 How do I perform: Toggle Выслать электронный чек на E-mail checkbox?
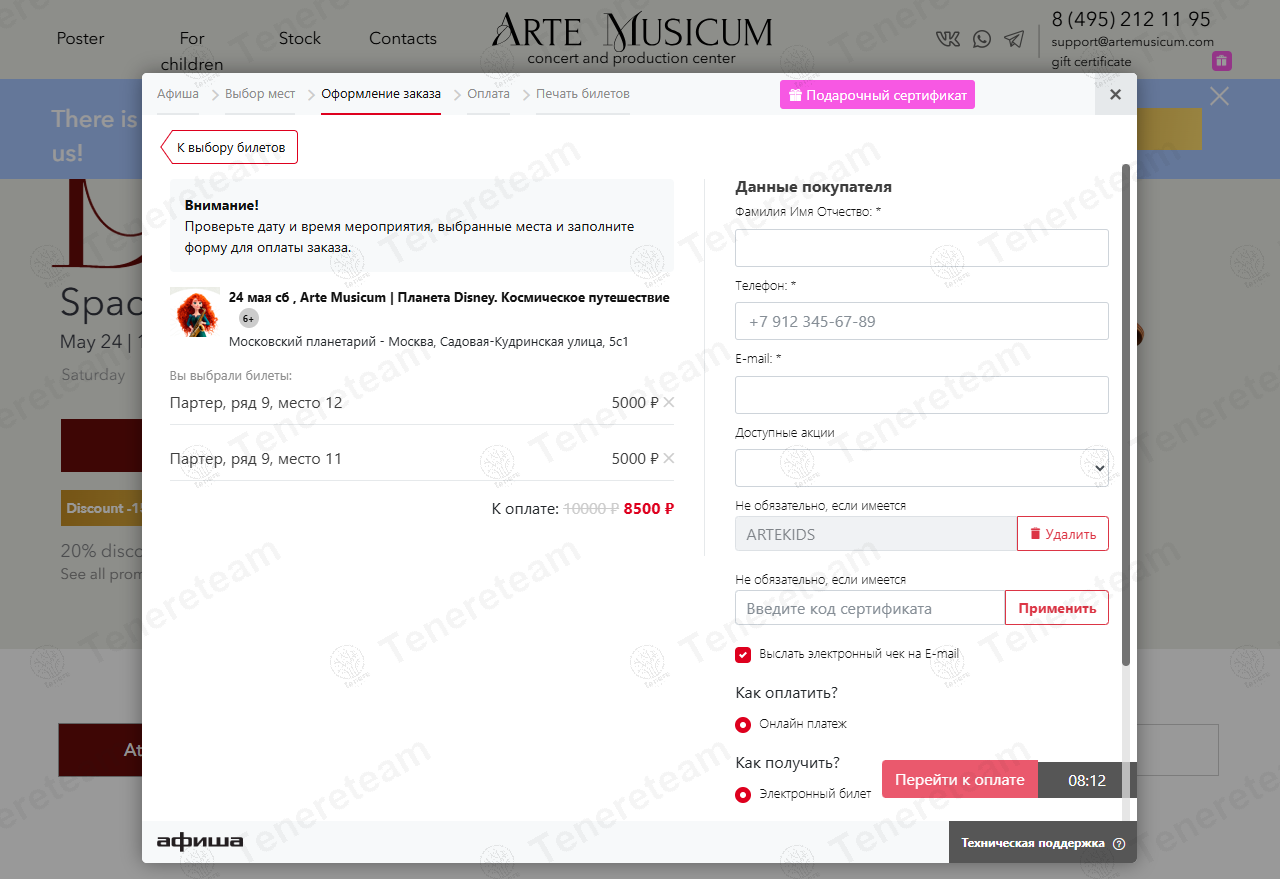click(x=743, y=655)
